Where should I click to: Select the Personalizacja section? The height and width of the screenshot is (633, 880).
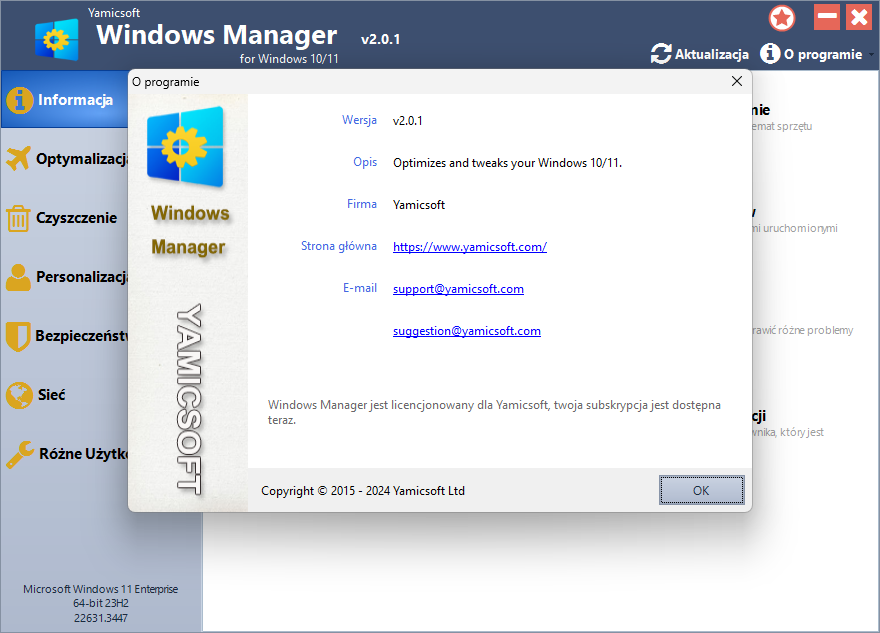point(65,277)
